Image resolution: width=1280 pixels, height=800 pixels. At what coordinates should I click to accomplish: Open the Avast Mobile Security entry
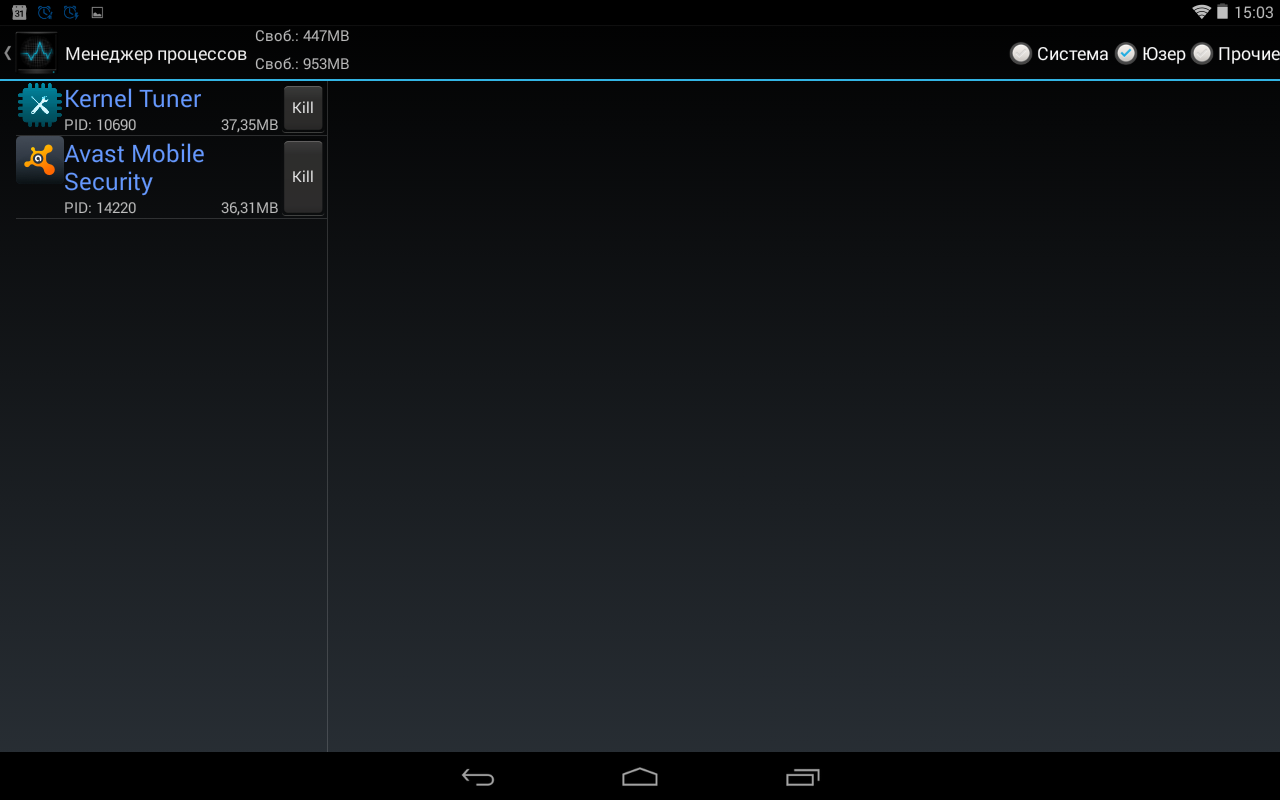coord(171,177)
